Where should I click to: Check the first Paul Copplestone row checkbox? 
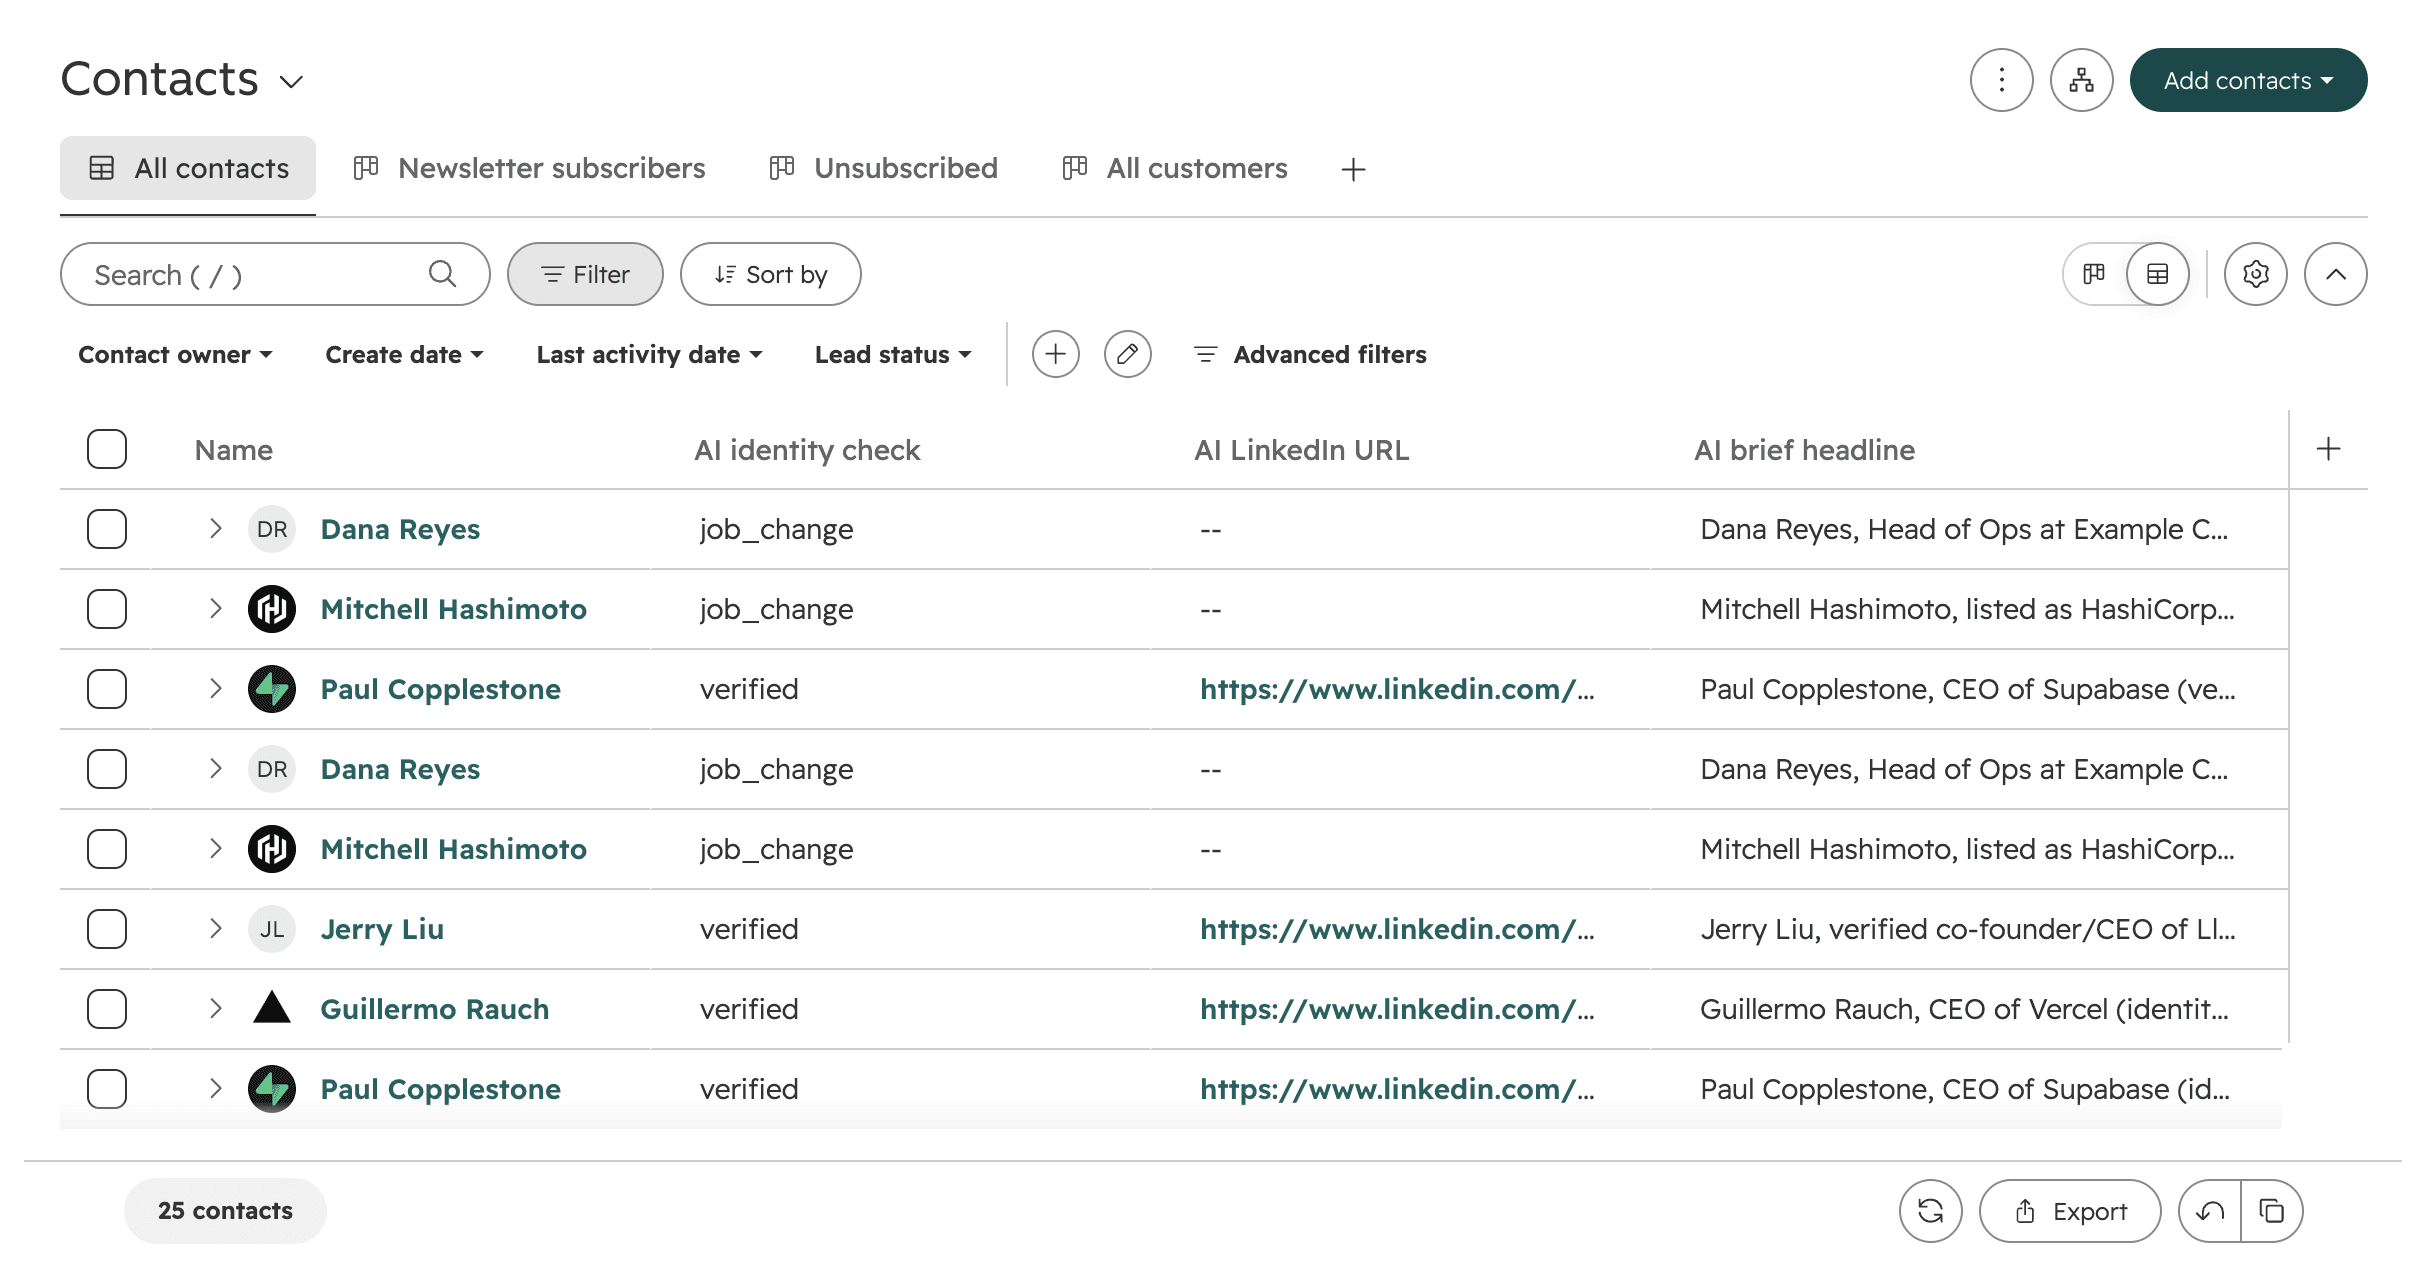[107, 689]
